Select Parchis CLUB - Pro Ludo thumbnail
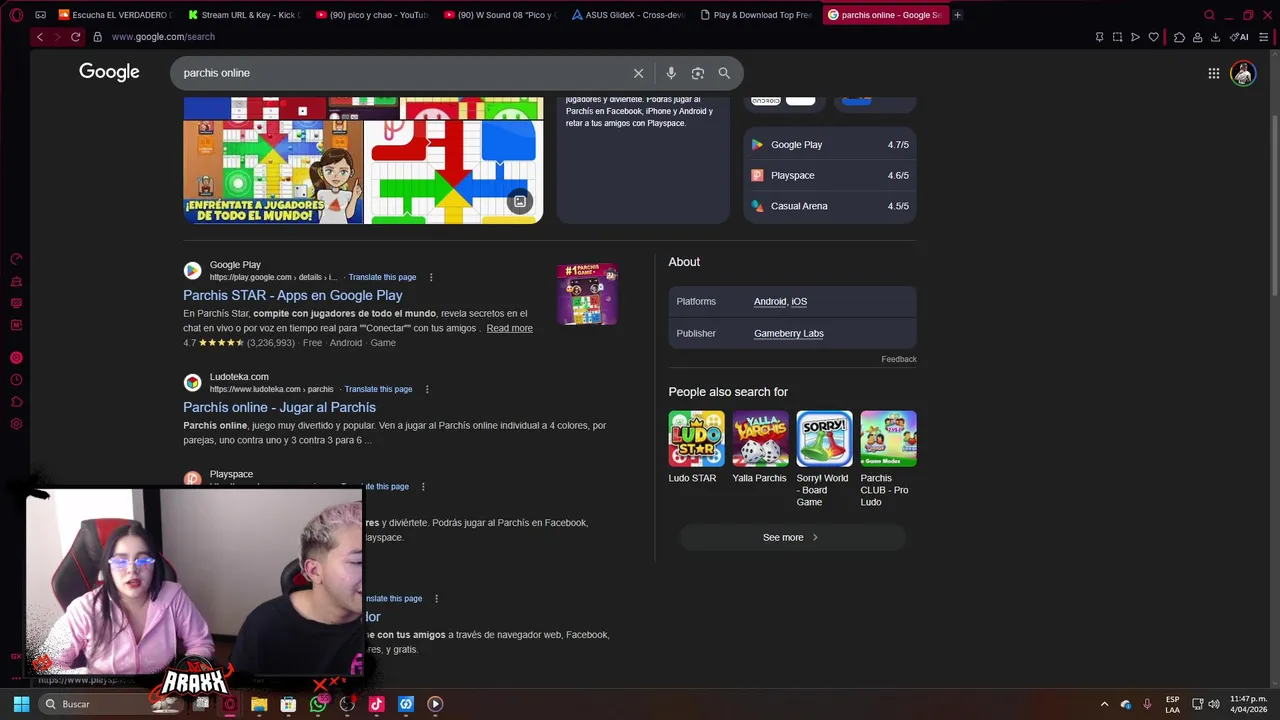This screenshot has height=720, width=1280. [888, 438]
